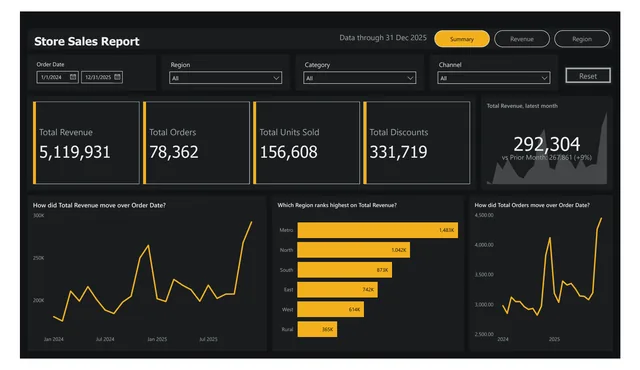Click the end Order Date field 12/31/2025
This screenshot has height=370, width=640.
[x=102, y=77]
